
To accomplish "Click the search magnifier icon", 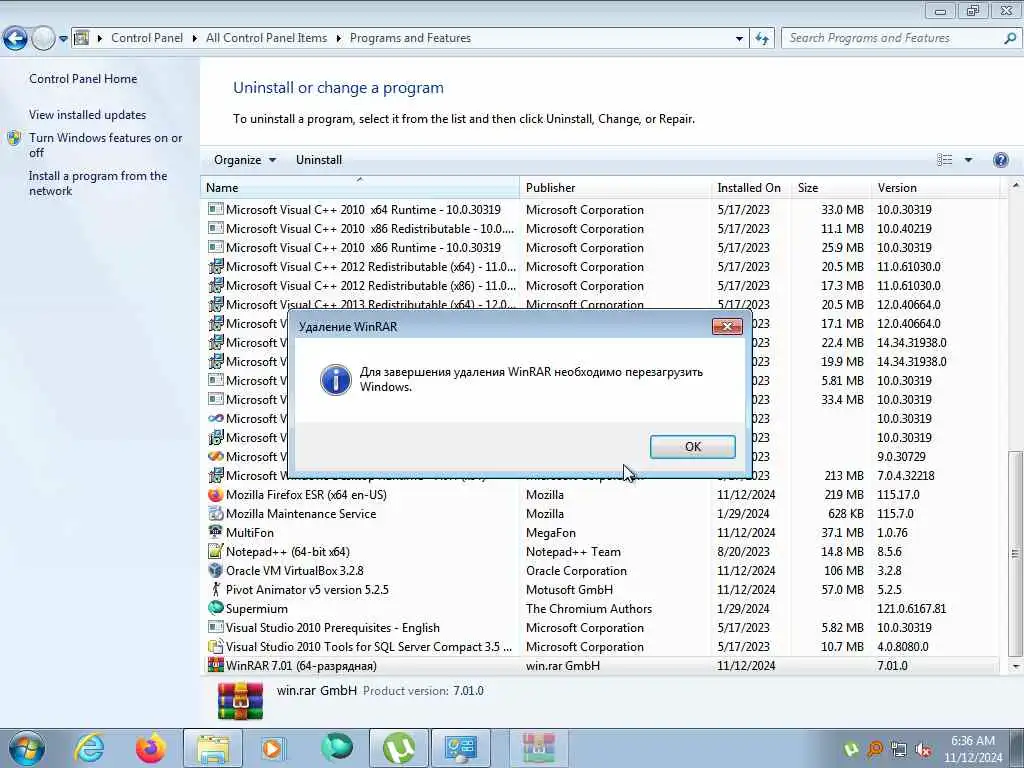I will coord(1010,38).
